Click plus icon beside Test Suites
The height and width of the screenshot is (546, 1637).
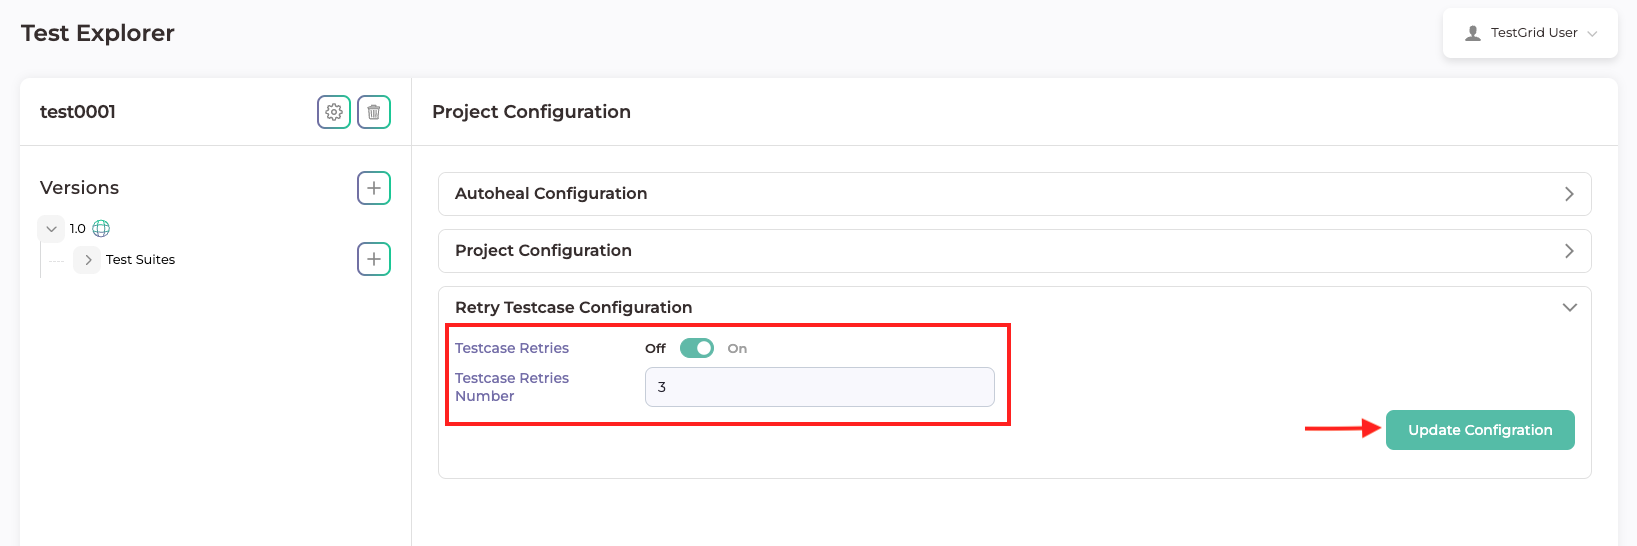tap(374, 259)
